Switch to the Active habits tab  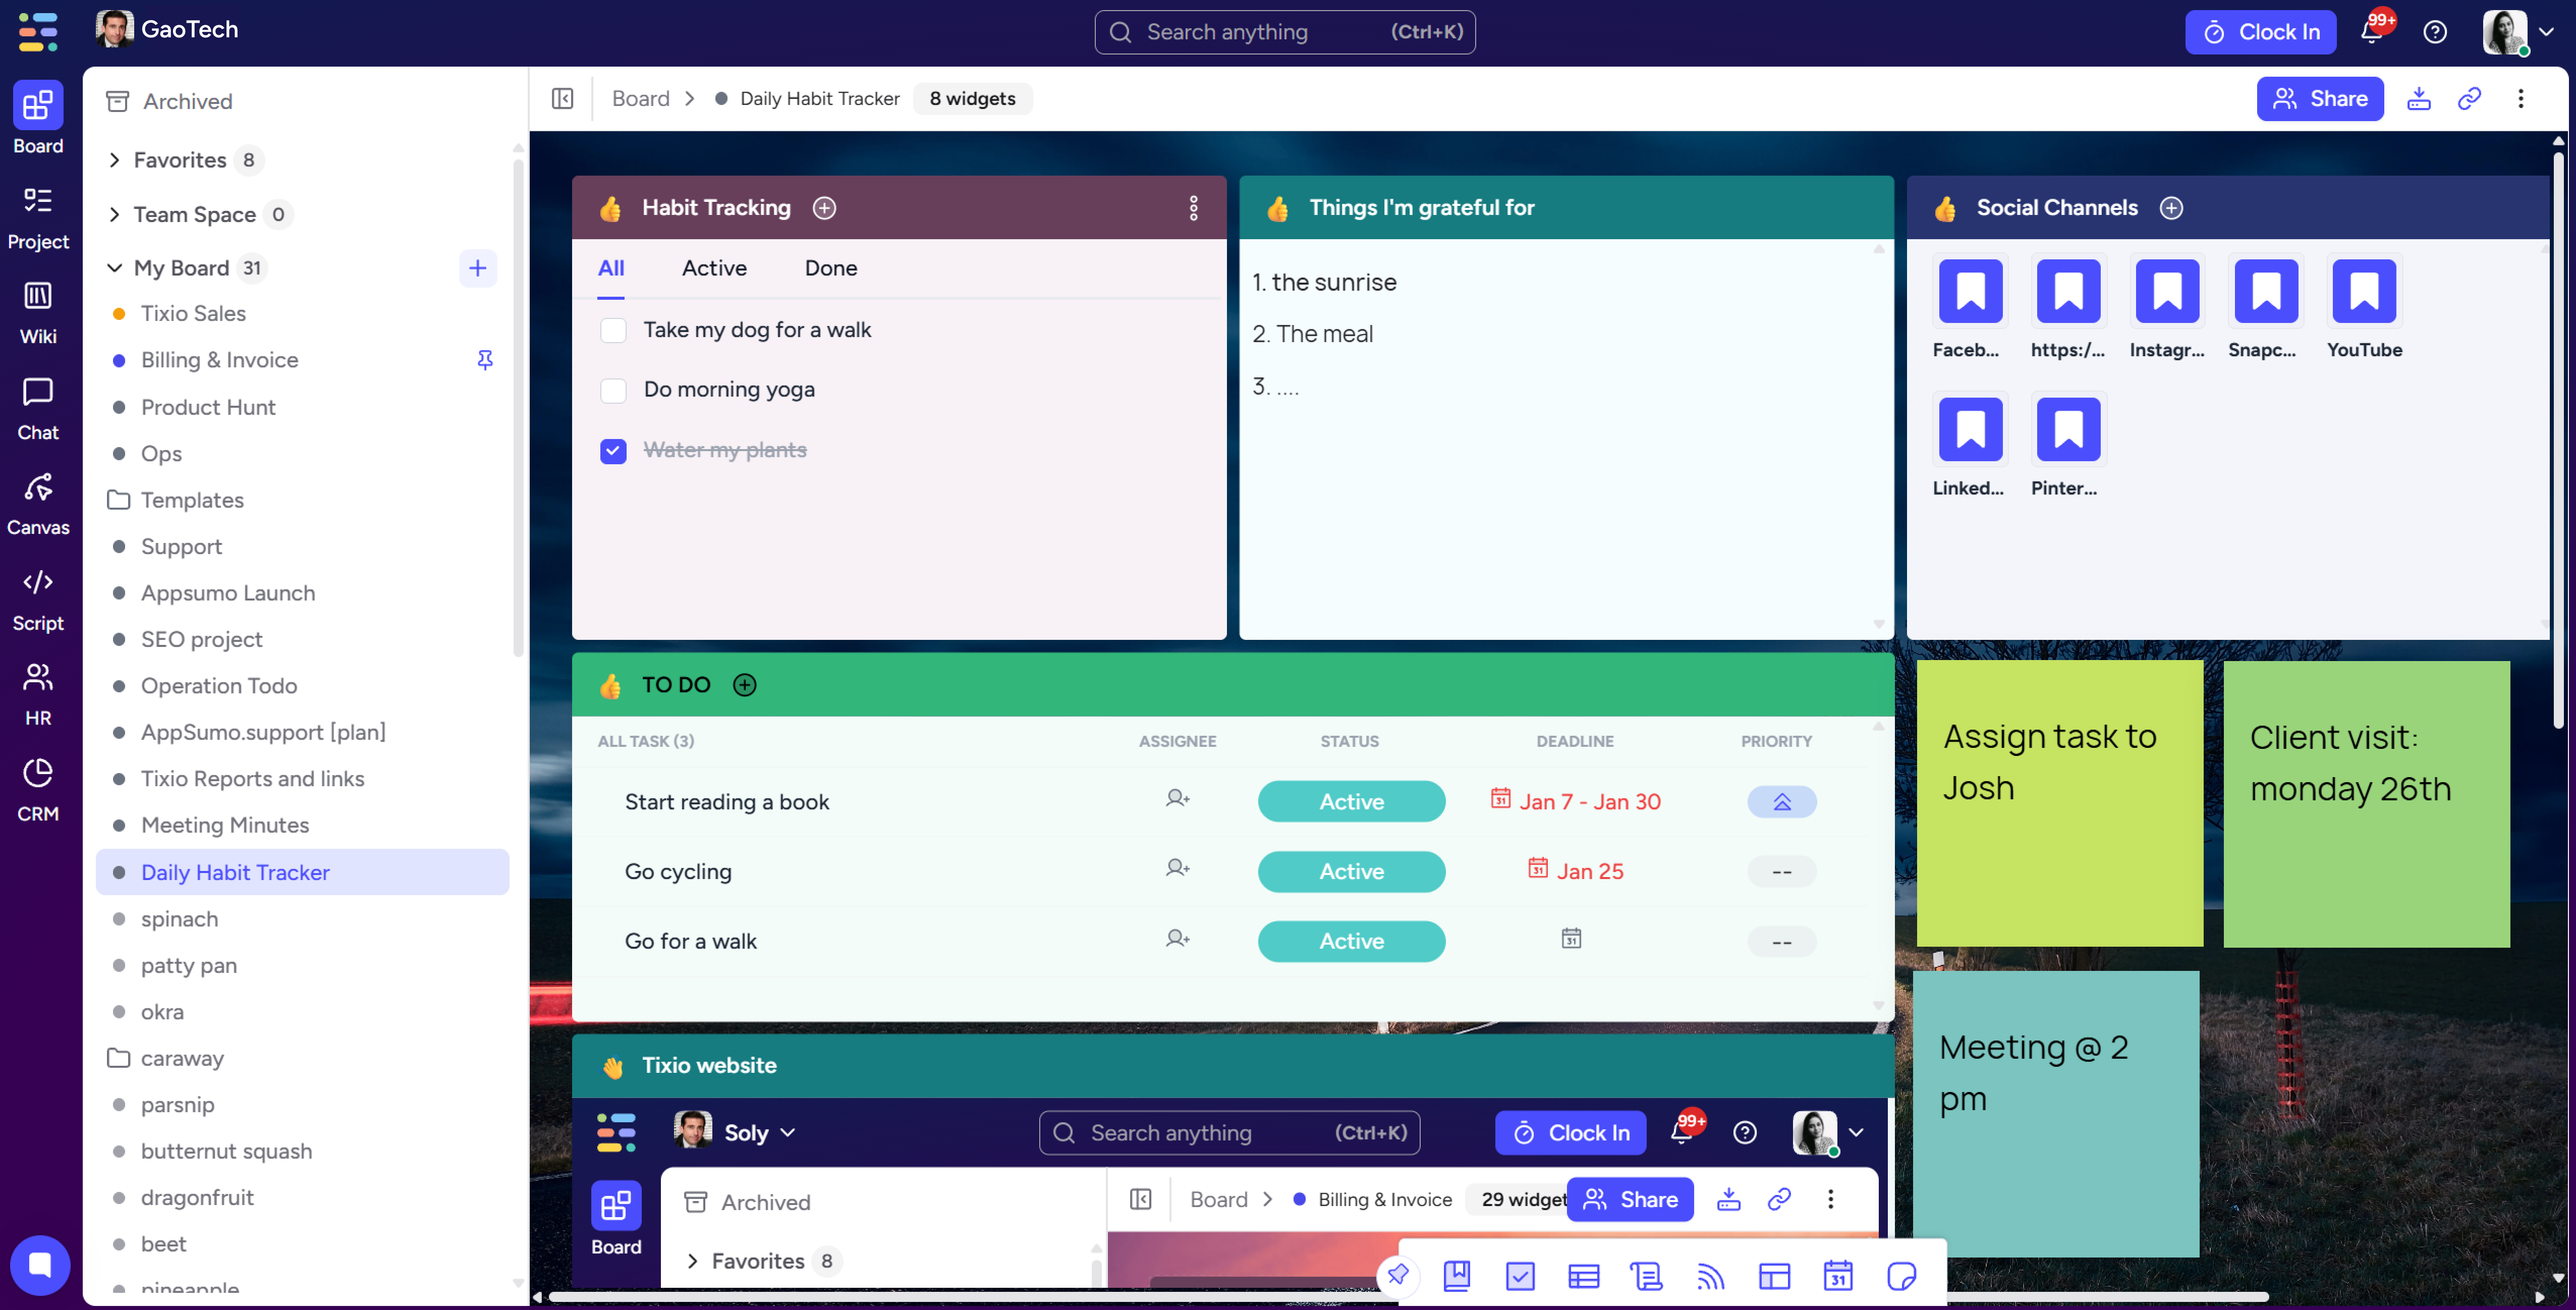coord(714,268)
